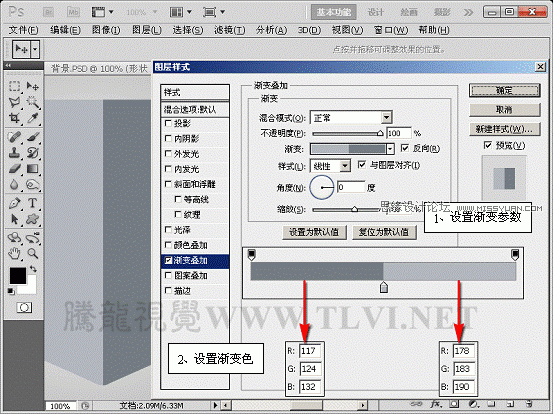The image size is (553, 414).
Task: Launch Bridge from the top bar
Action: pos(48,12)
